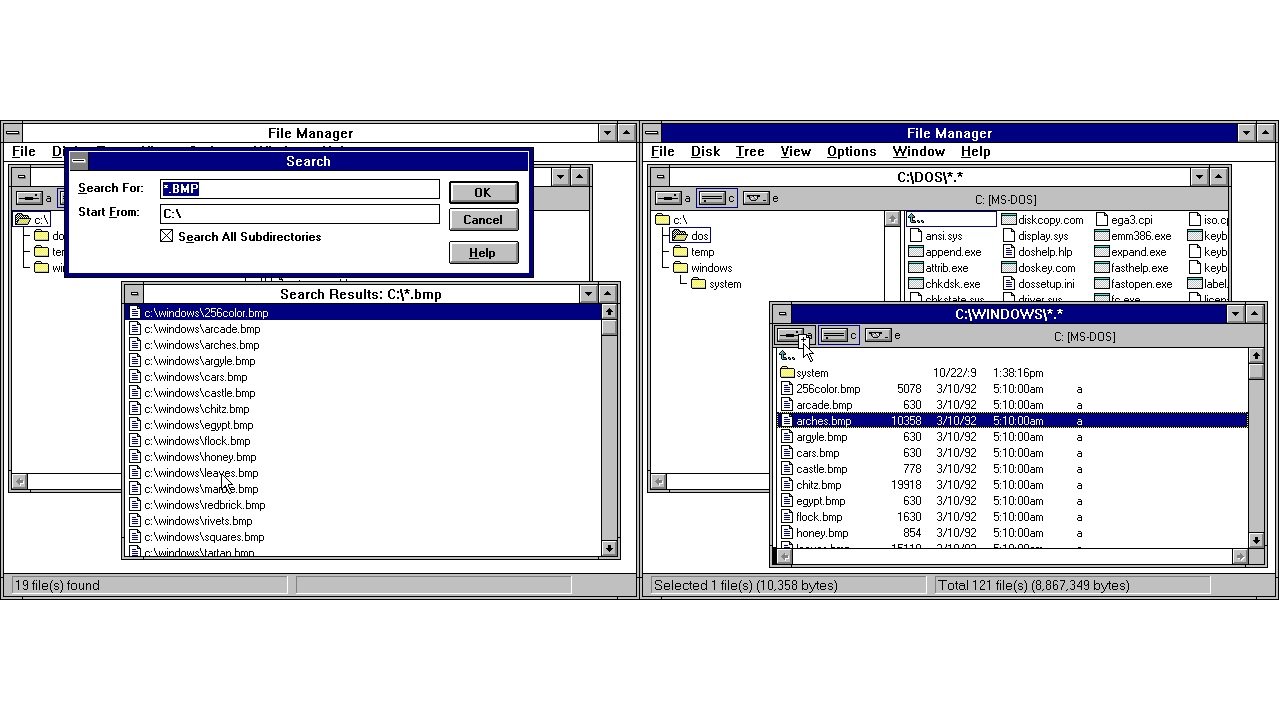This screenshot has width=1280, height=720.
Task: Click OK in the Search dialog
Action: [x=483, y=192]
